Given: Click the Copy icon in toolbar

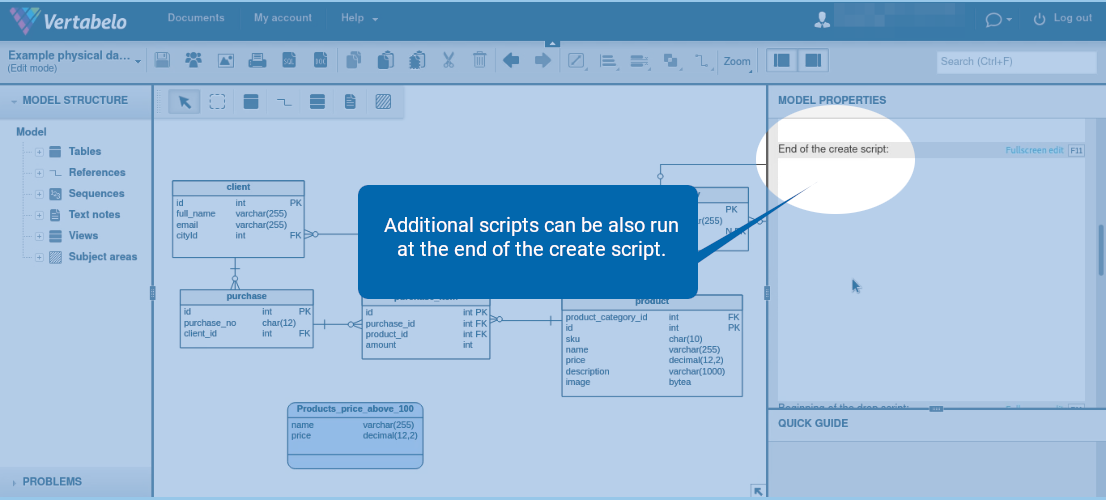Looking at the screenshot, I should click(354, 61).
